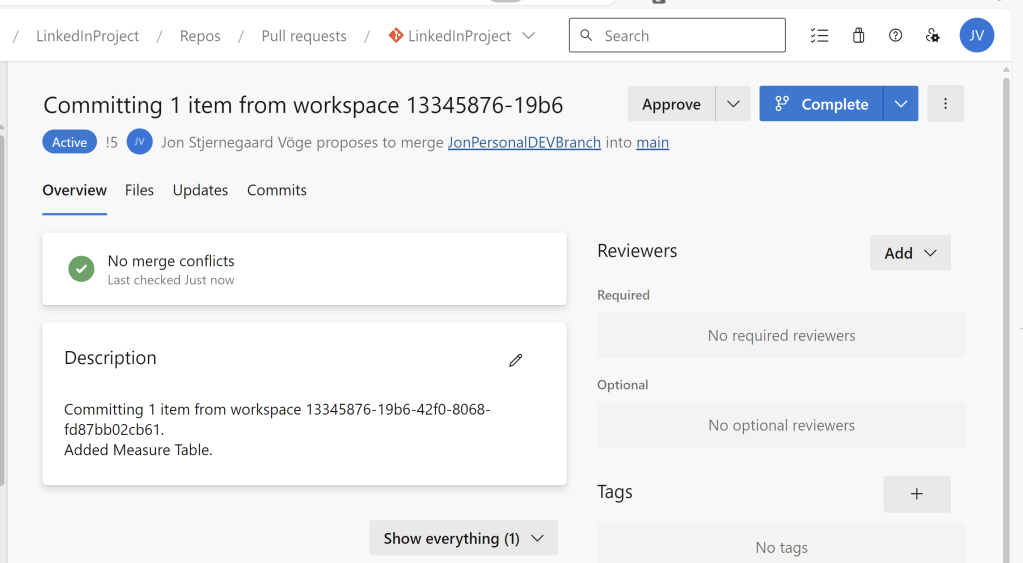Click the author JV avatar beside Active
This screenshot has height=563, width=1023.
(x=139, y=142)
